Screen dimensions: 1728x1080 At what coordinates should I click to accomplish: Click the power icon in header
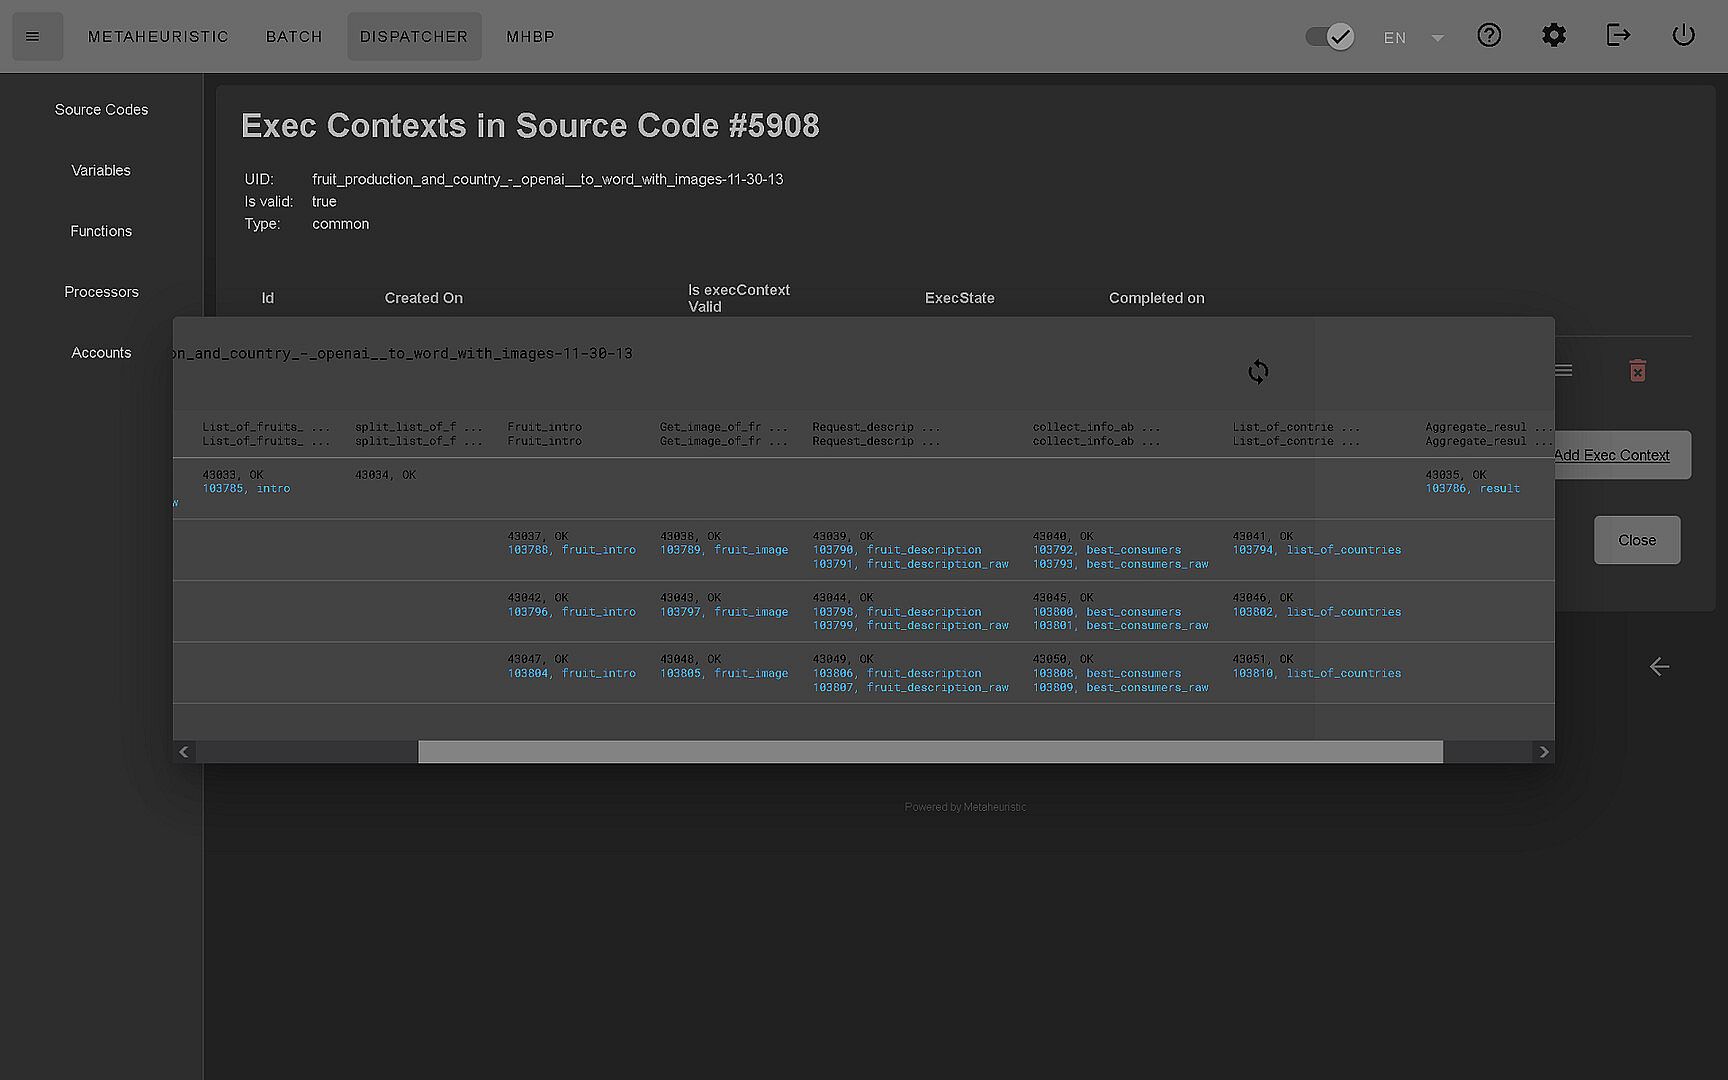pyautogui.click(x=1683, y=36)
